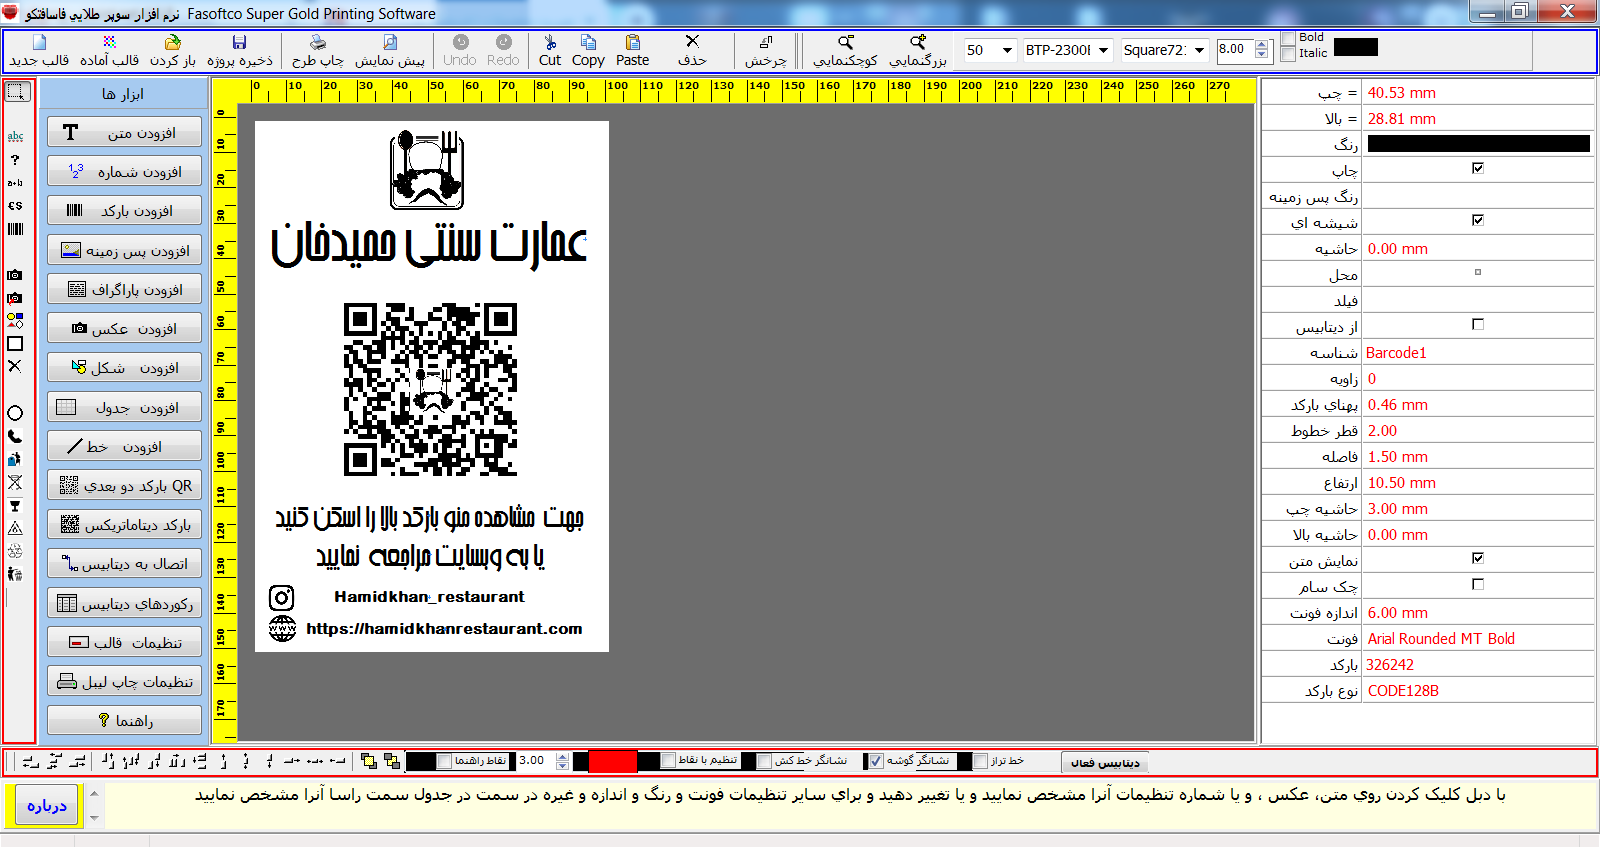
Task: Click the black font color swatch near Bold
Action: (1356, 47)
